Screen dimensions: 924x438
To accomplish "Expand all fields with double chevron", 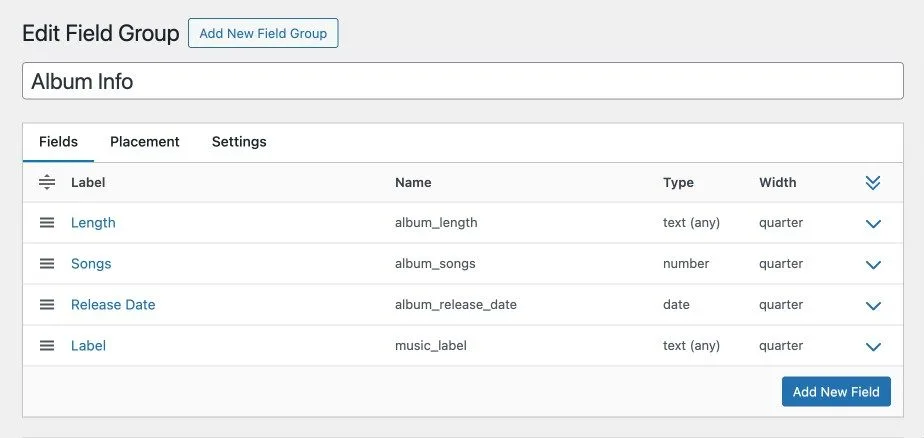I will pos(873,183).
